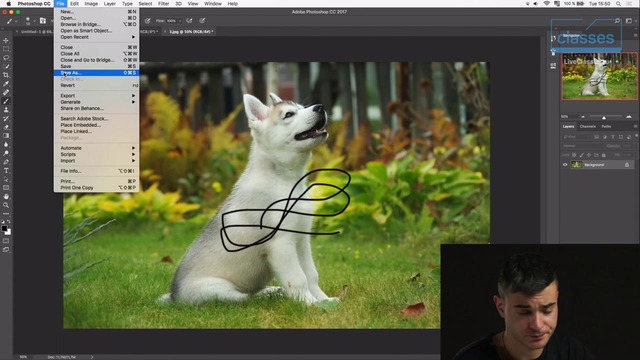The image size is (640, 360).
Task: Expand the Export submenu
Action: [96, 96]
